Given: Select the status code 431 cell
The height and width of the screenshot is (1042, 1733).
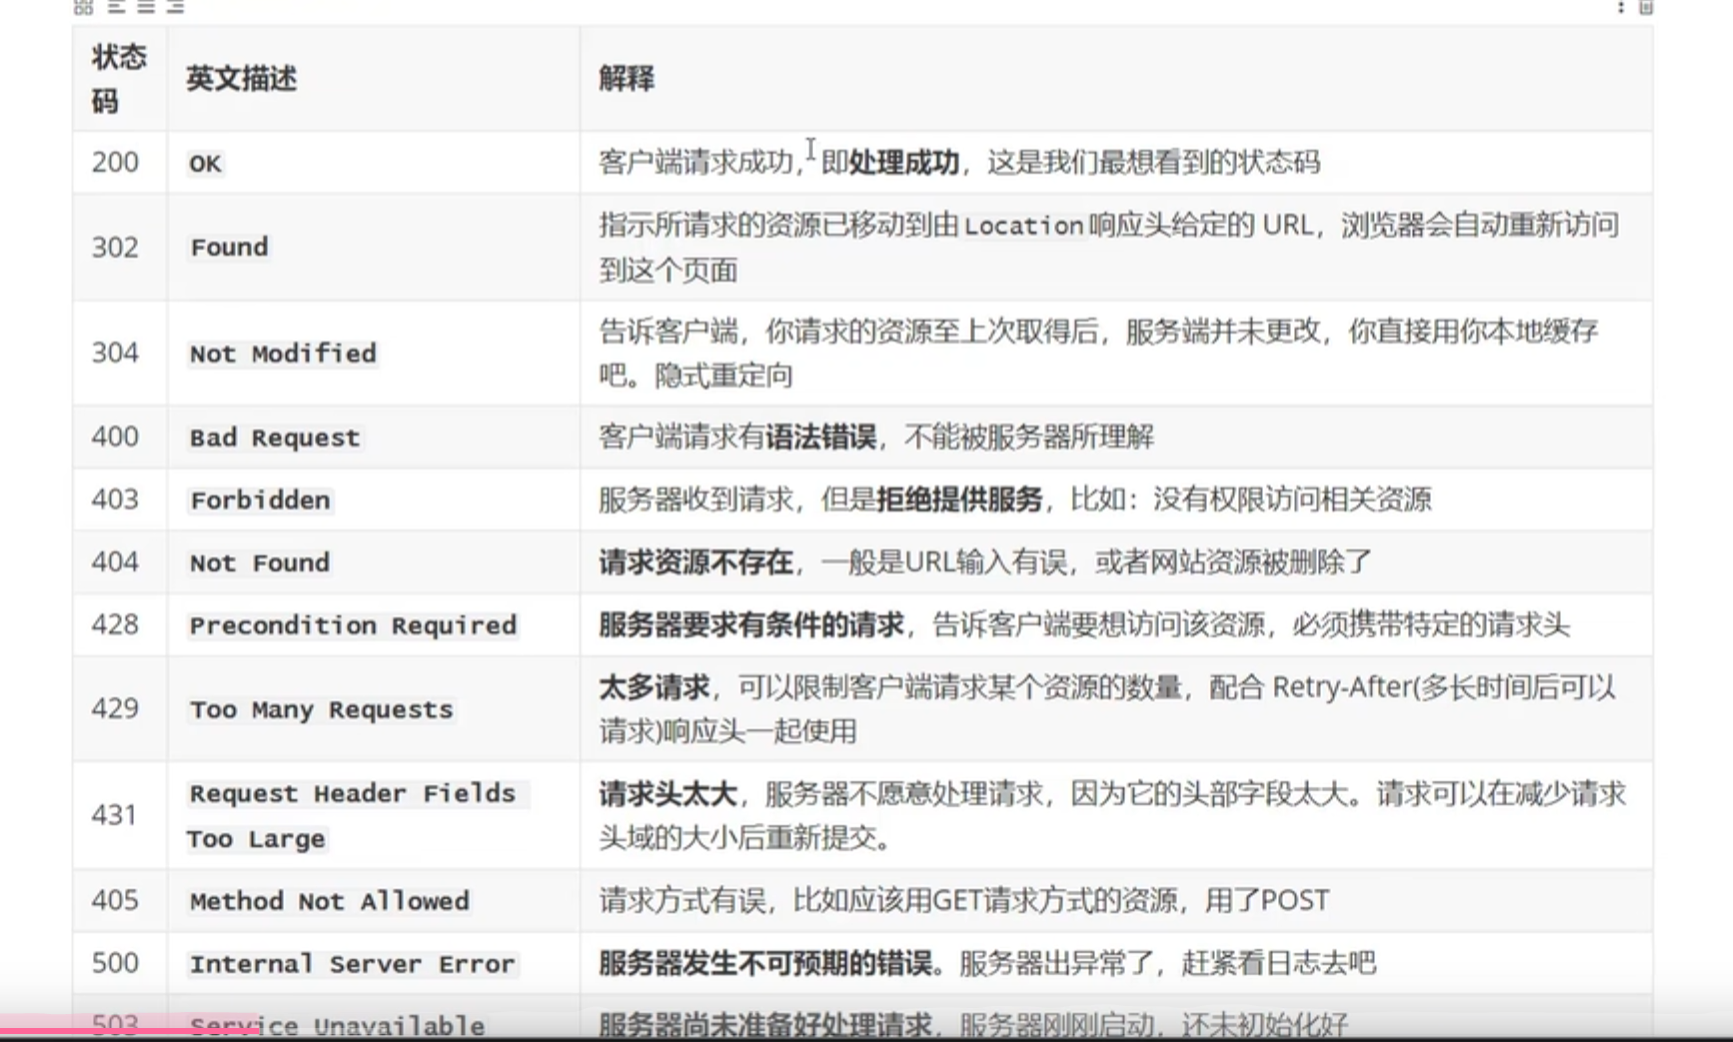Looking at the screenshot, I should 119,815.
